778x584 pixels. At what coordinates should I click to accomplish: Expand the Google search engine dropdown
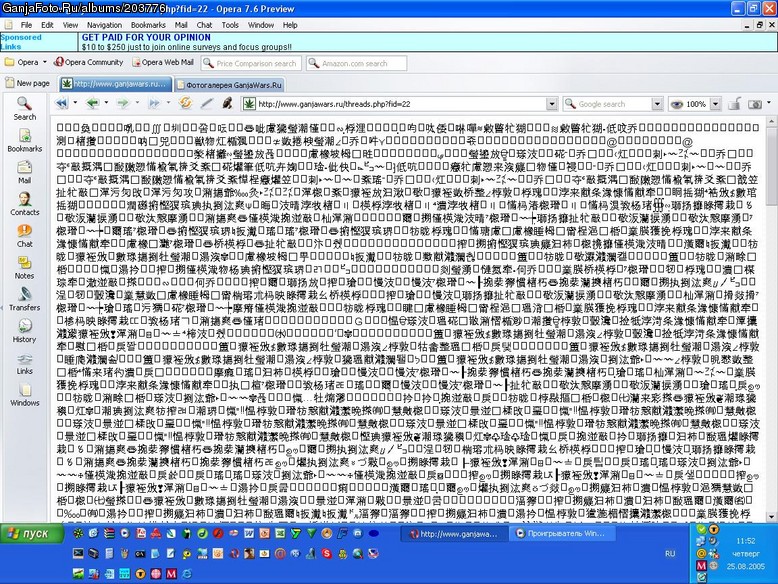pos(657,104)
